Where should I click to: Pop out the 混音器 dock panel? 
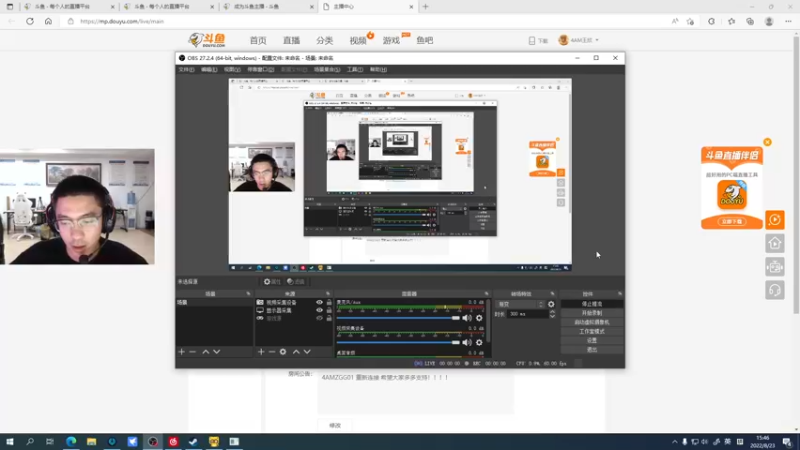click(x=487, y=294)
